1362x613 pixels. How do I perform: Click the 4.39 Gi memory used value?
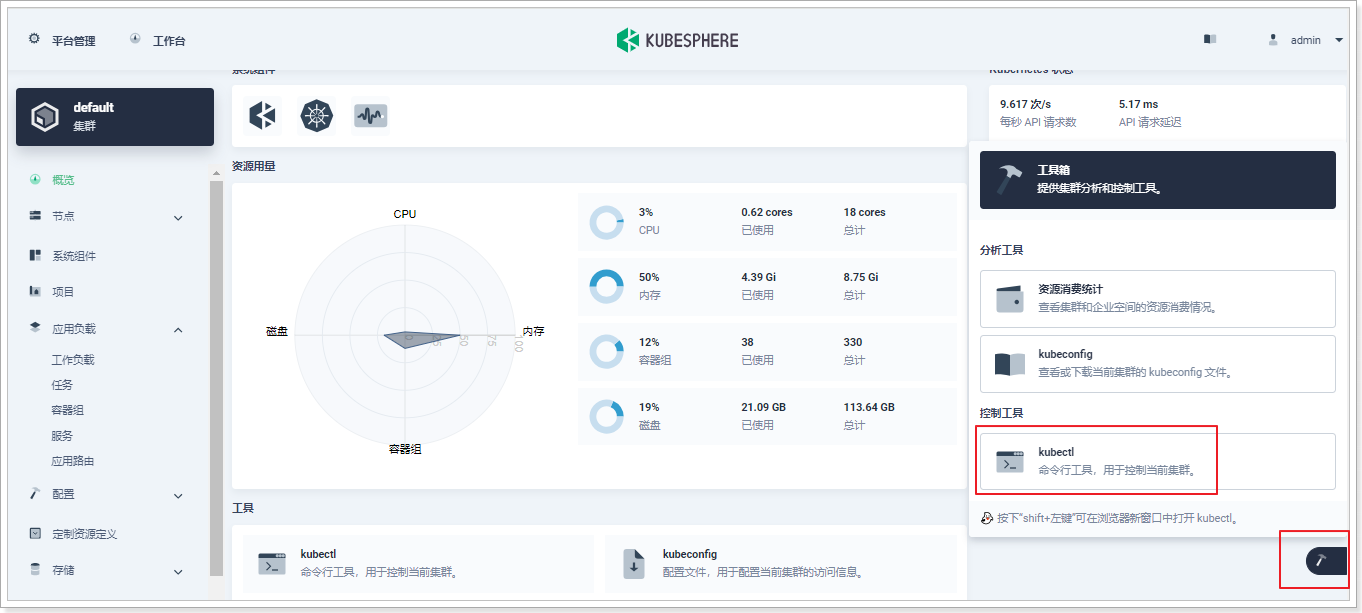[760, 277]
